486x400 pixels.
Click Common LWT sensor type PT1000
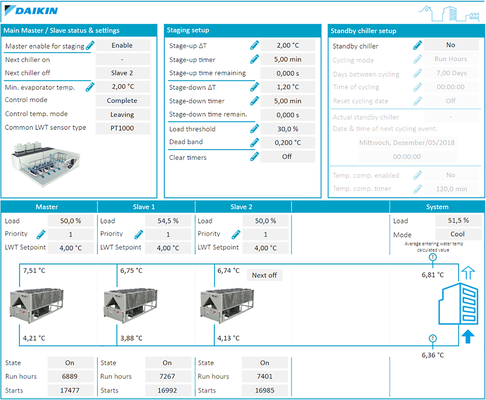pyautogui.click(x=123, y=128)
